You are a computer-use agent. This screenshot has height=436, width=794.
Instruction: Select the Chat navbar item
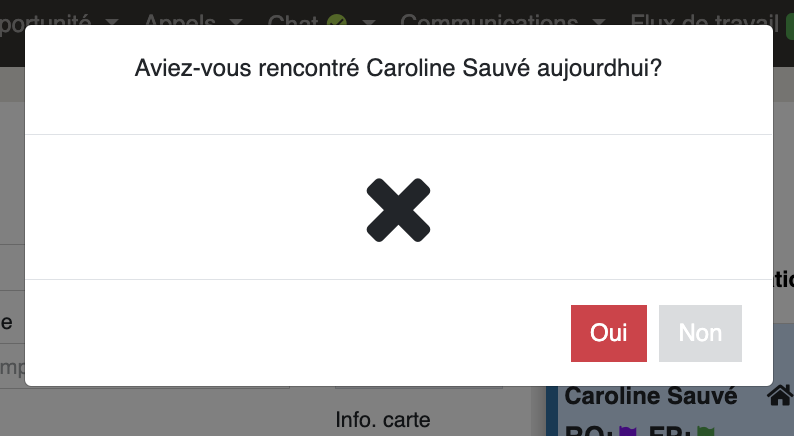293,20
